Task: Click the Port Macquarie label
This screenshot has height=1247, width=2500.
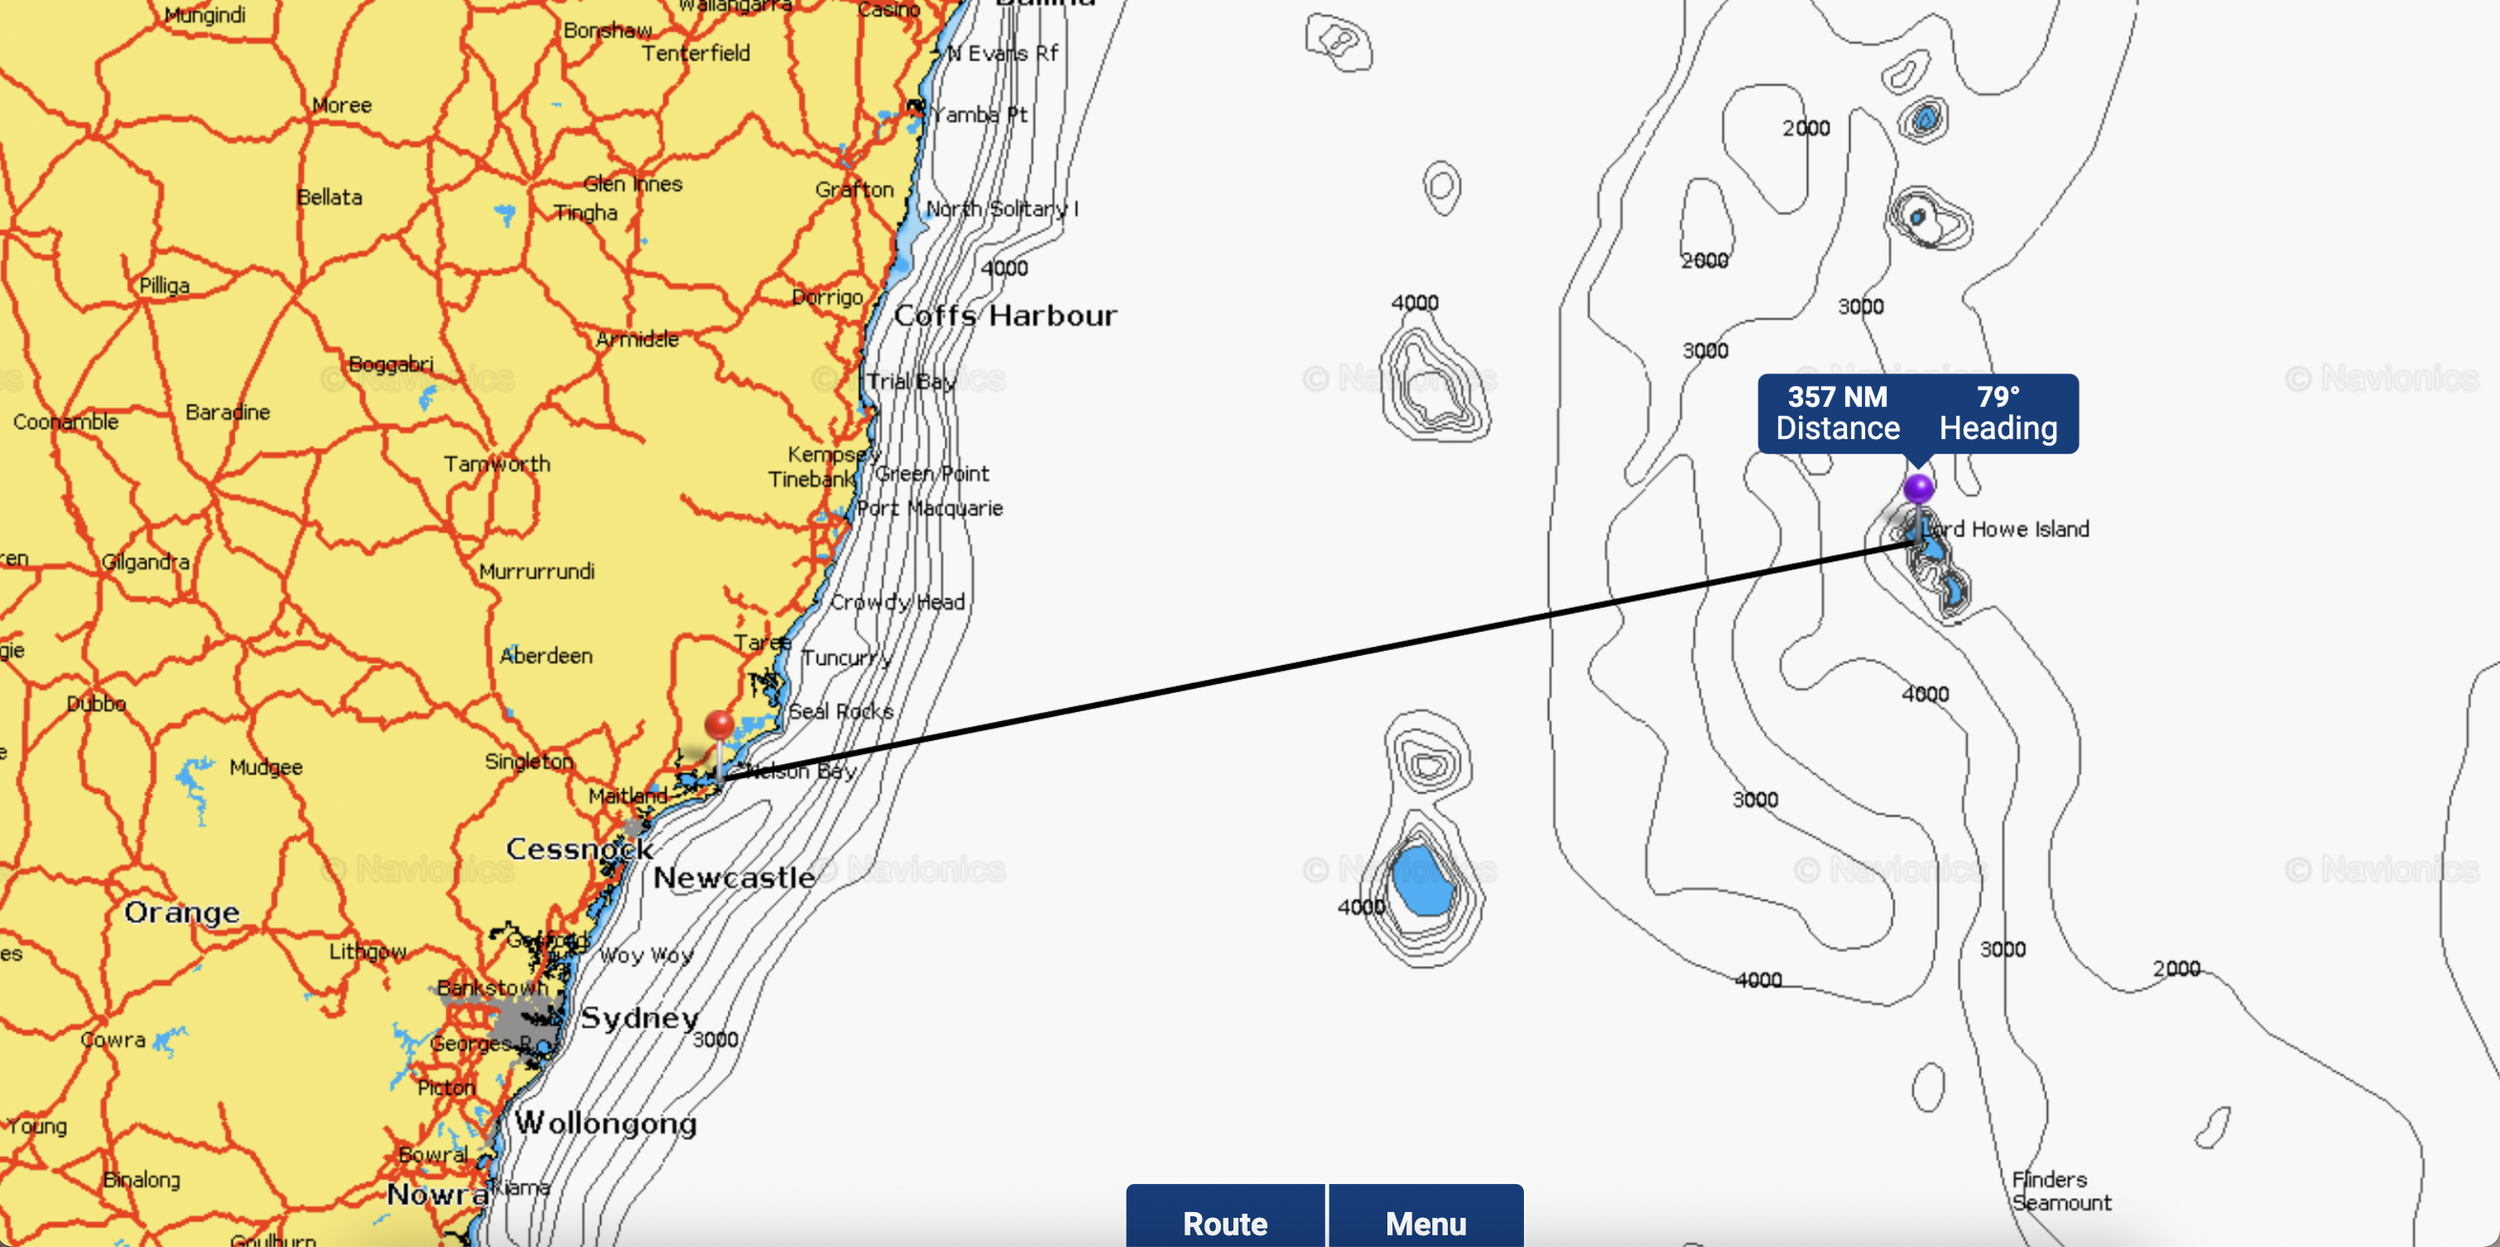Action: [930, 508]
